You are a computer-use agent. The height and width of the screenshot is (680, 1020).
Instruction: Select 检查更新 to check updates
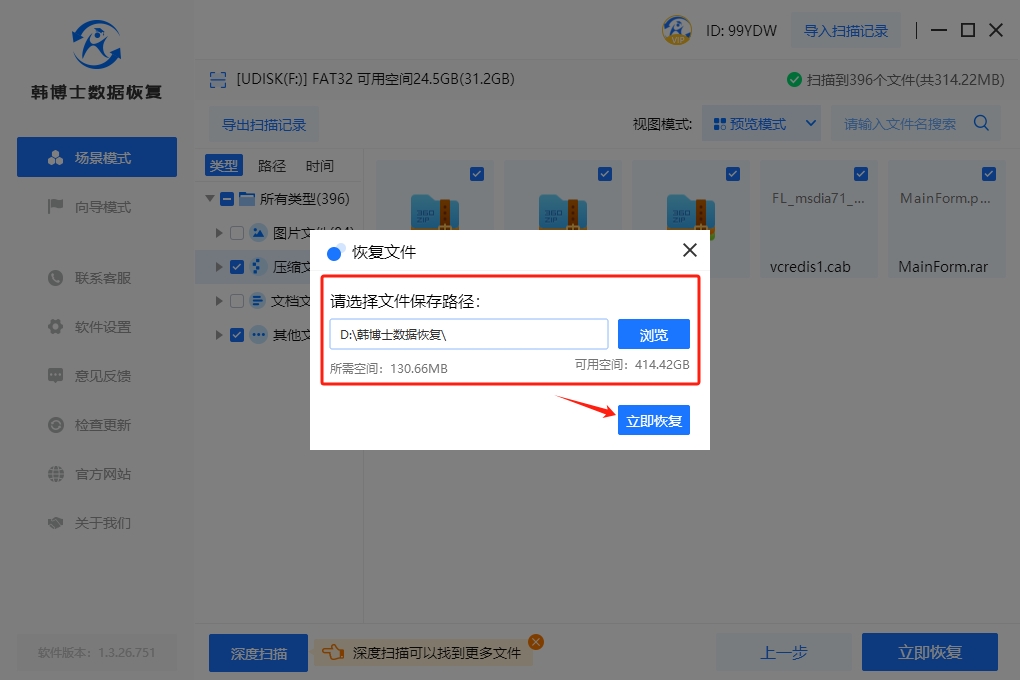tap(102, 425)
